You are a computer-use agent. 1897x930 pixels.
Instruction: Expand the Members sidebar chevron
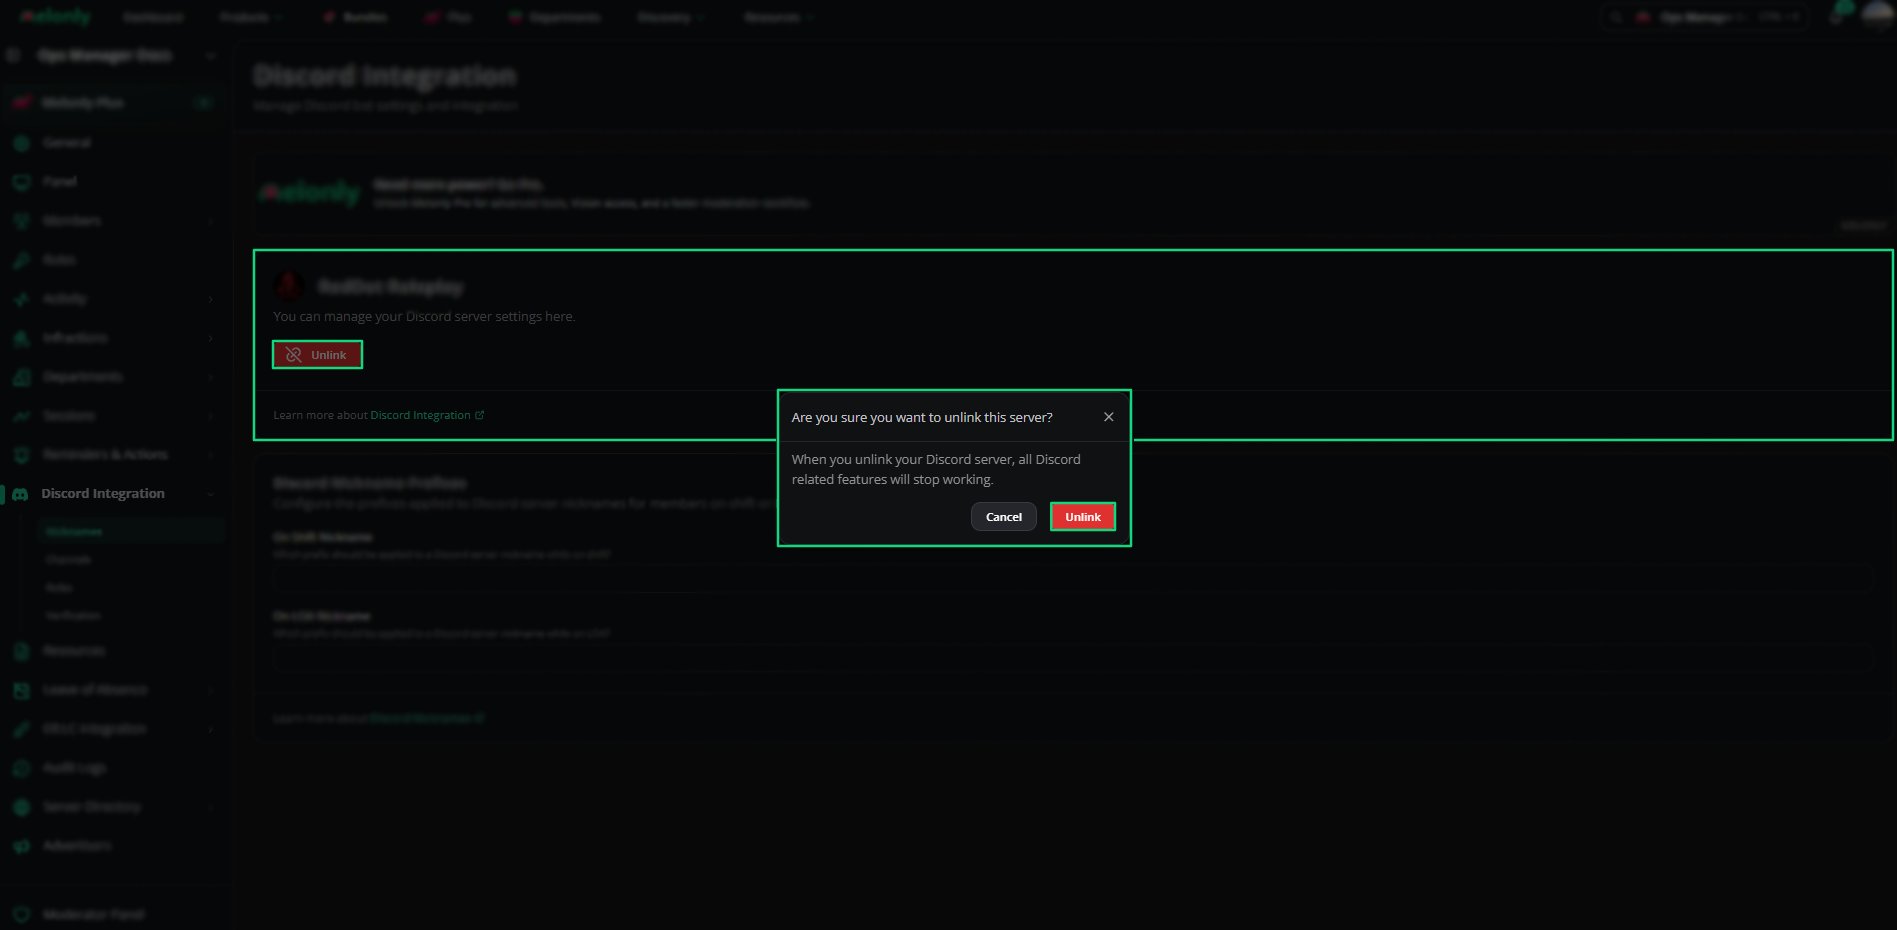coord(211,221)
